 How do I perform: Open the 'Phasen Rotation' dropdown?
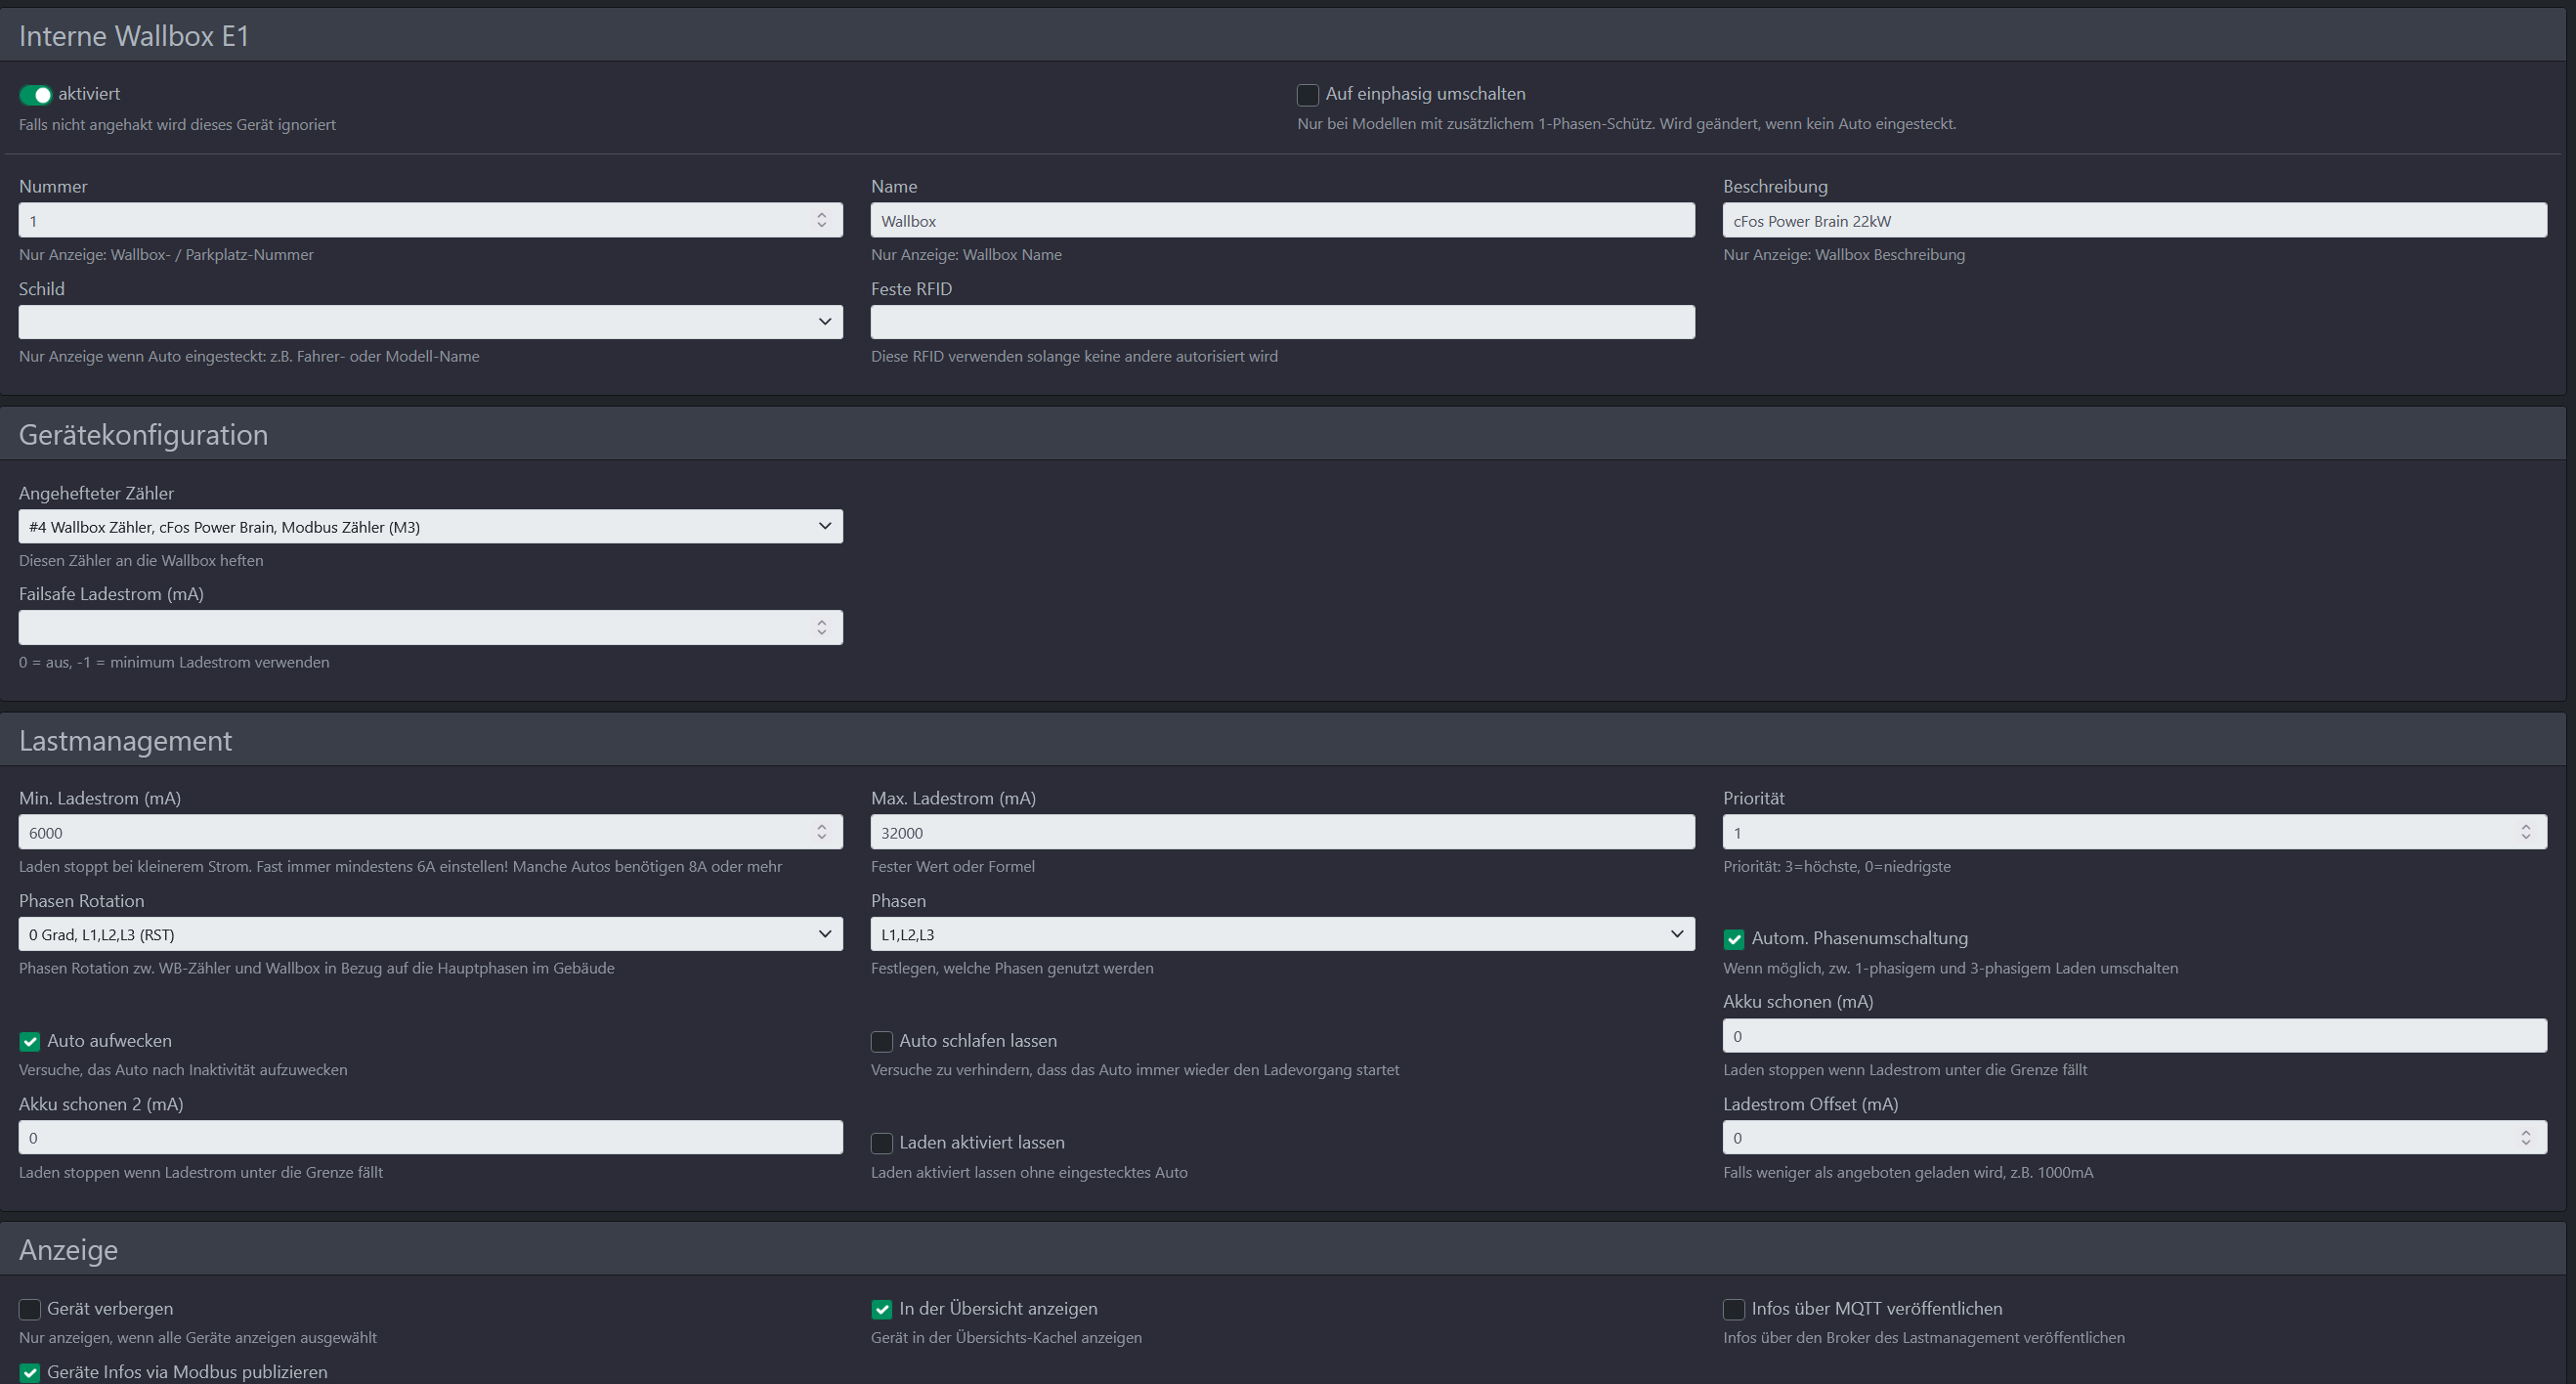pyautogui.click(x=431, y=934)
